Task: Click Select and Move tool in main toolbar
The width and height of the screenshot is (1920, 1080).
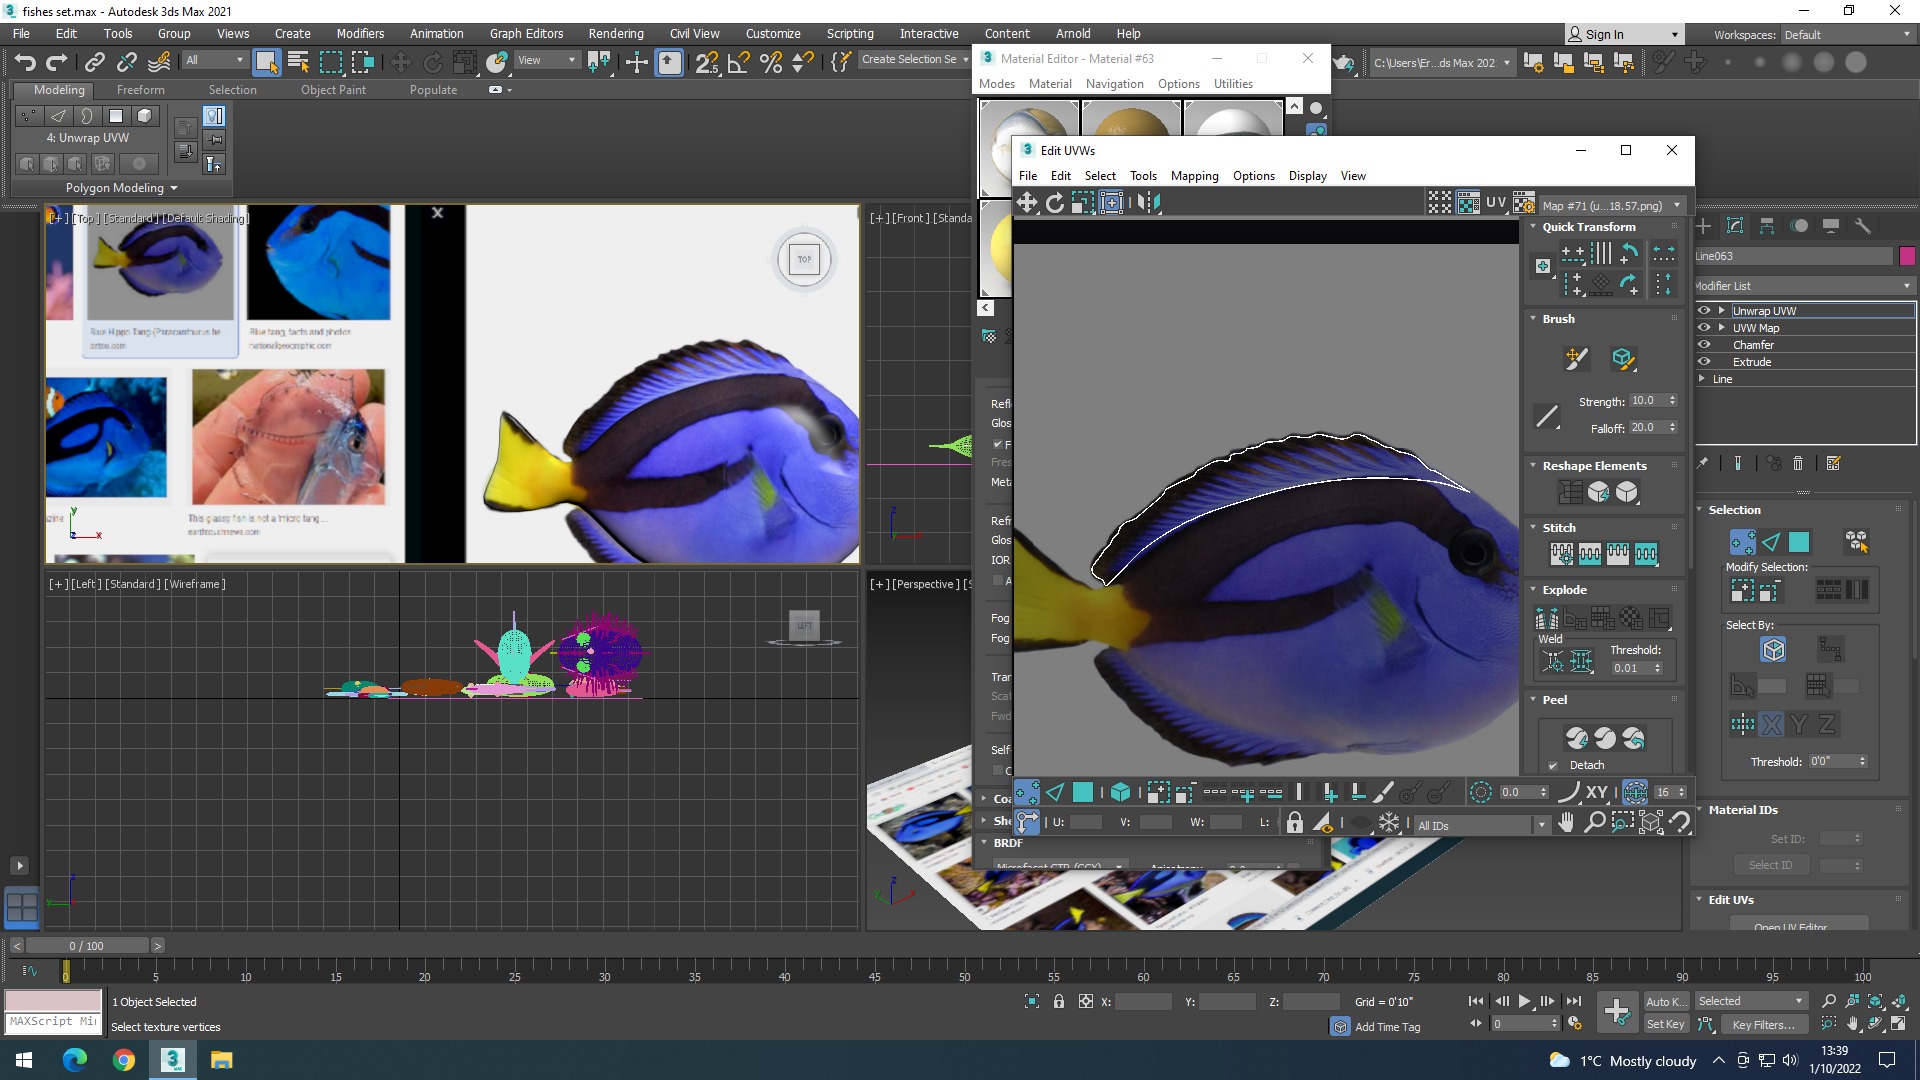Action: coord(400,62)
